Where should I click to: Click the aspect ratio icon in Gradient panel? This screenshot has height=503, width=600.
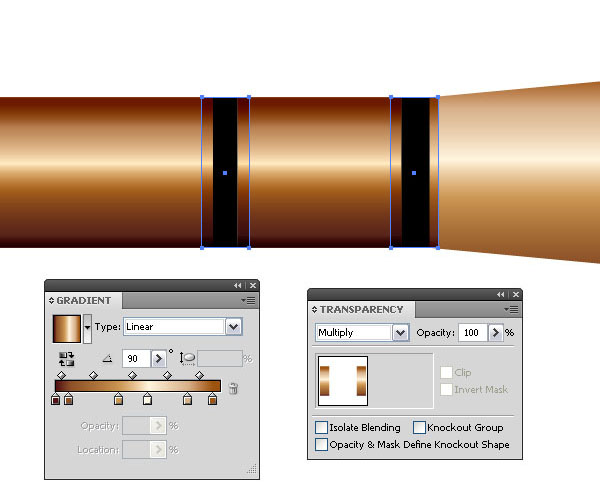tap(188, 359)
